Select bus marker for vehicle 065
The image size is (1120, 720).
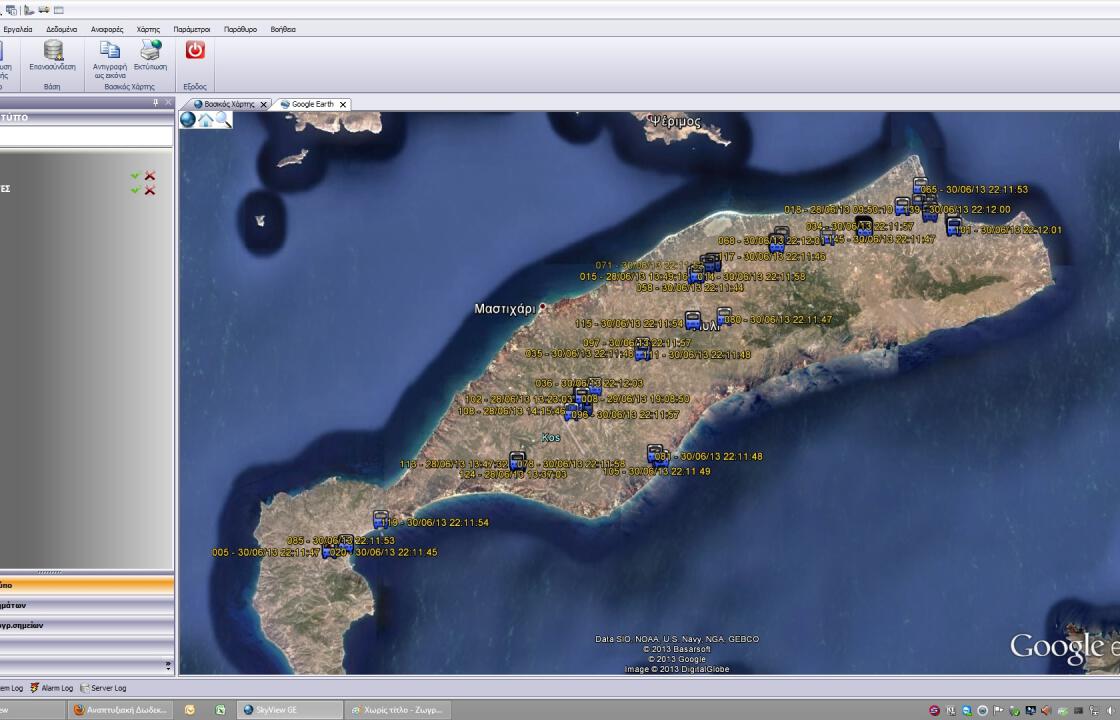921,186
